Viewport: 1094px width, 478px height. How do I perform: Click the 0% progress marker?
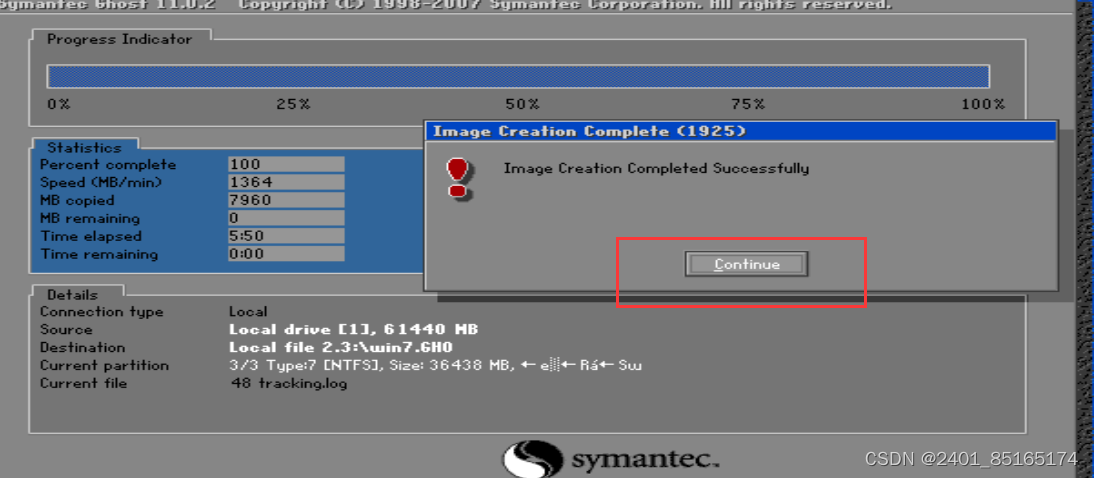(58, 104)
